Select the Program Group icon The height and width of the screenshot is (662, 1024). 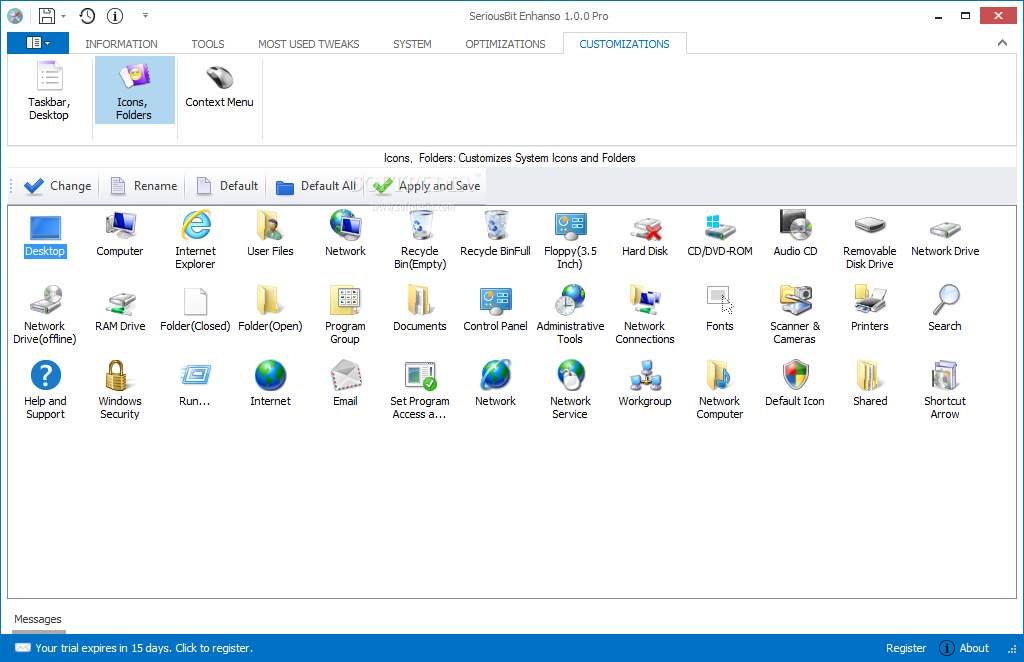(345, 315)
